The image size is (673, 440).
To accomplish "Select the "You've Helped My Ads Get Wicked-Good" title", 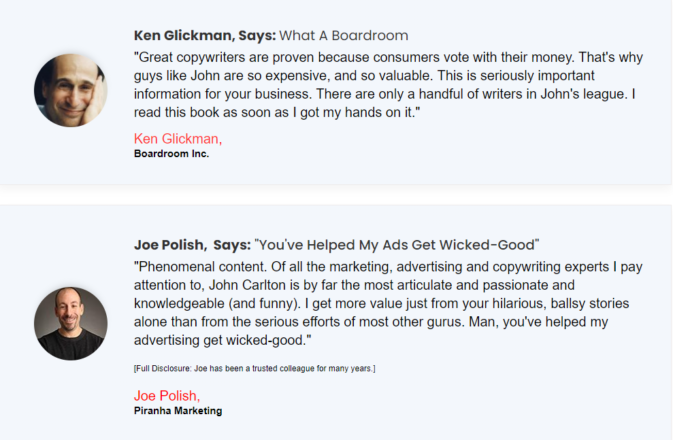I will pos(397,244).
